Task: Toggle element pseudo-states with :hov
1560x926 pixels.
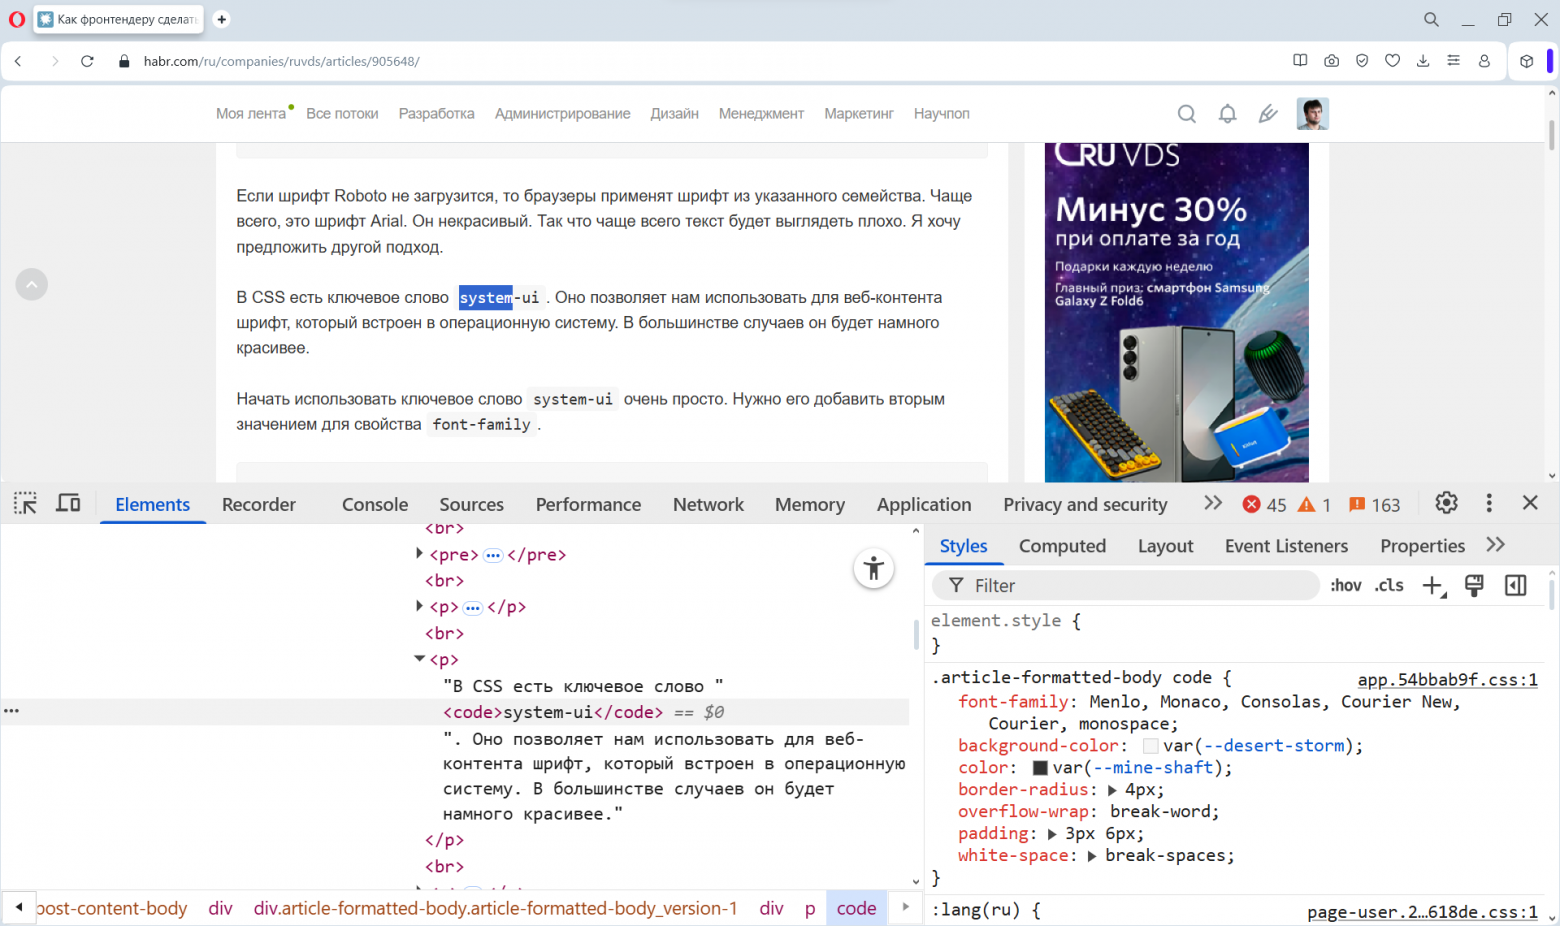Action: 1345,585
